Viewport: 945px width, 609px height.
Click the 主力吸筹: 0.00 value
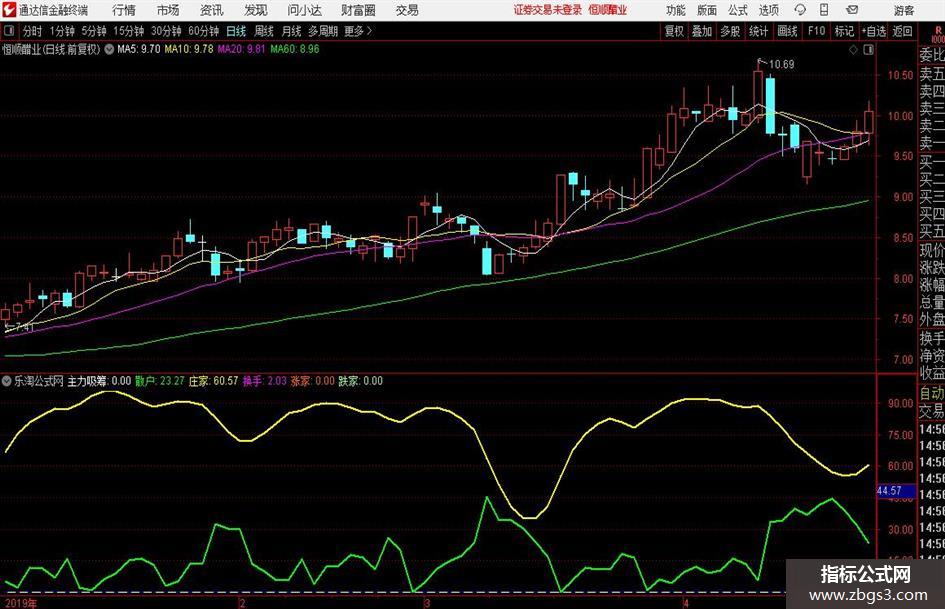click(x=99, y=381)
